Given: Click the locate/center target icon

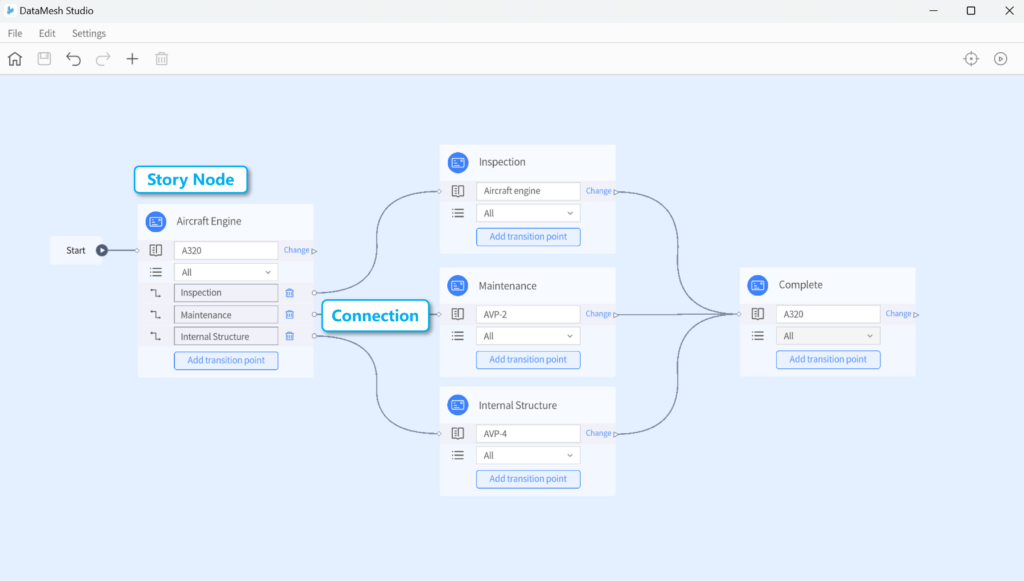Looking at the screenshot, I should [x=970, y=58].
